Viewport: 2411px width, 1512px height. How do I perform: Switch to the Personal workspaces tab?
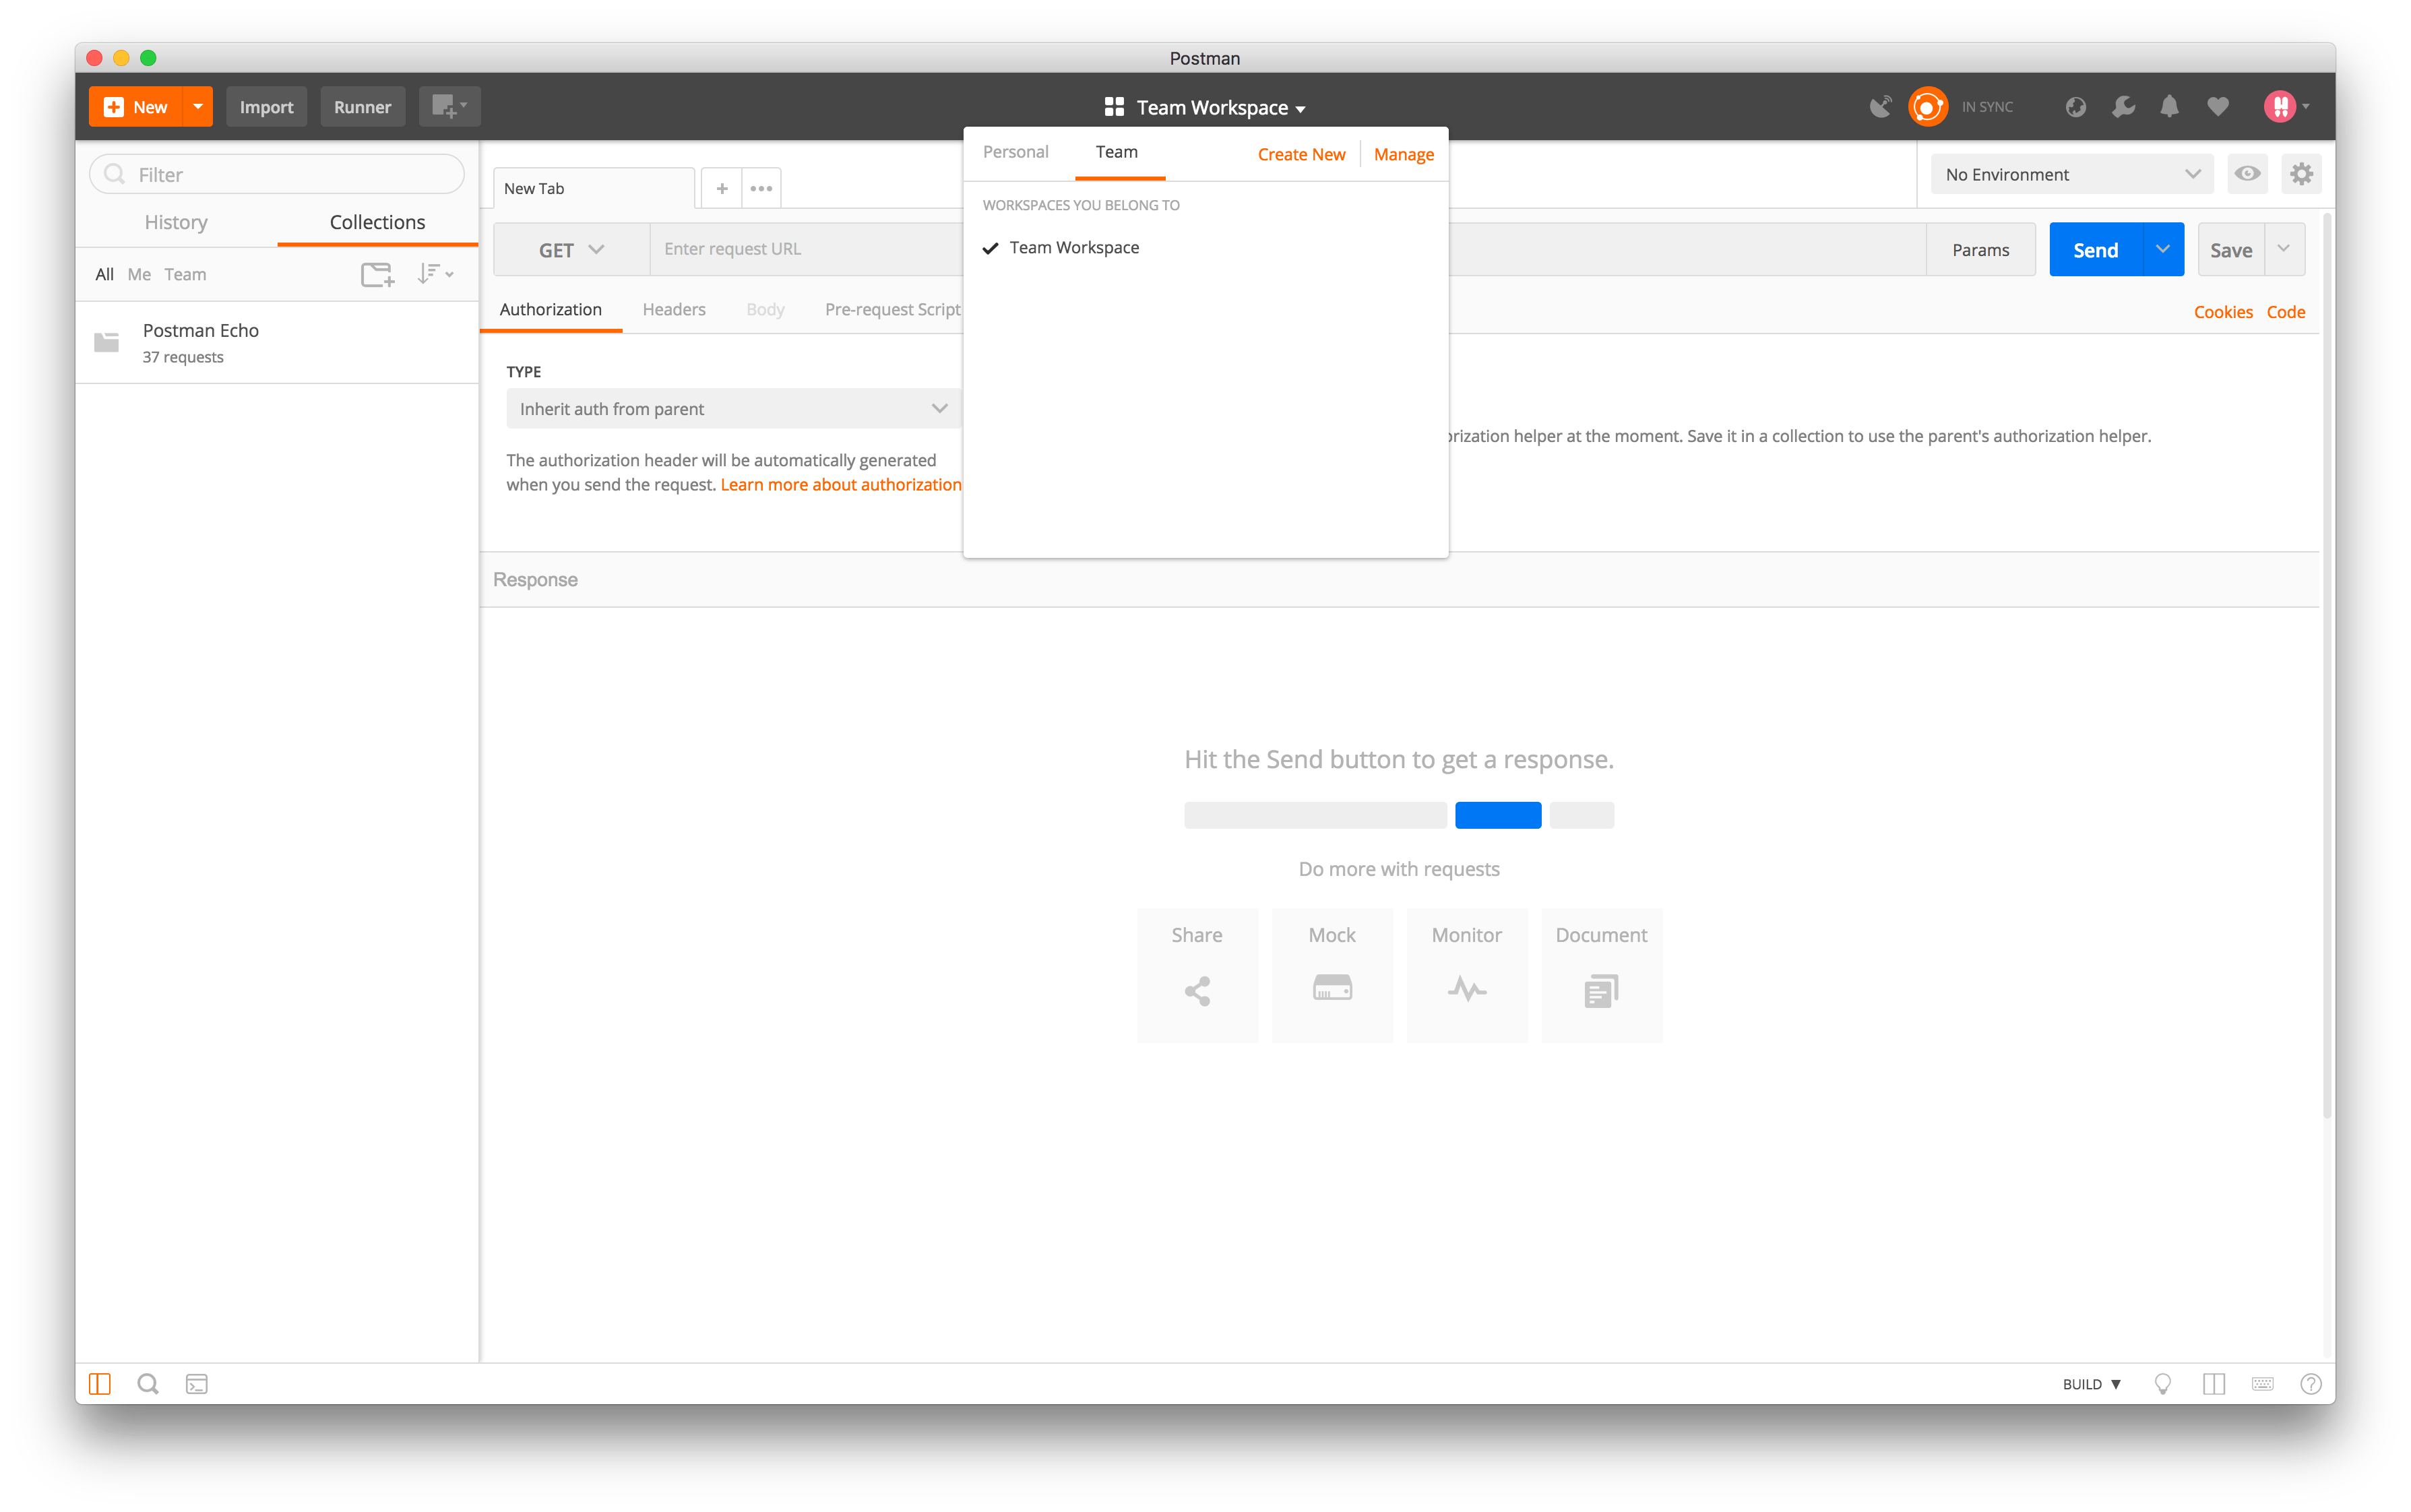1015,152
